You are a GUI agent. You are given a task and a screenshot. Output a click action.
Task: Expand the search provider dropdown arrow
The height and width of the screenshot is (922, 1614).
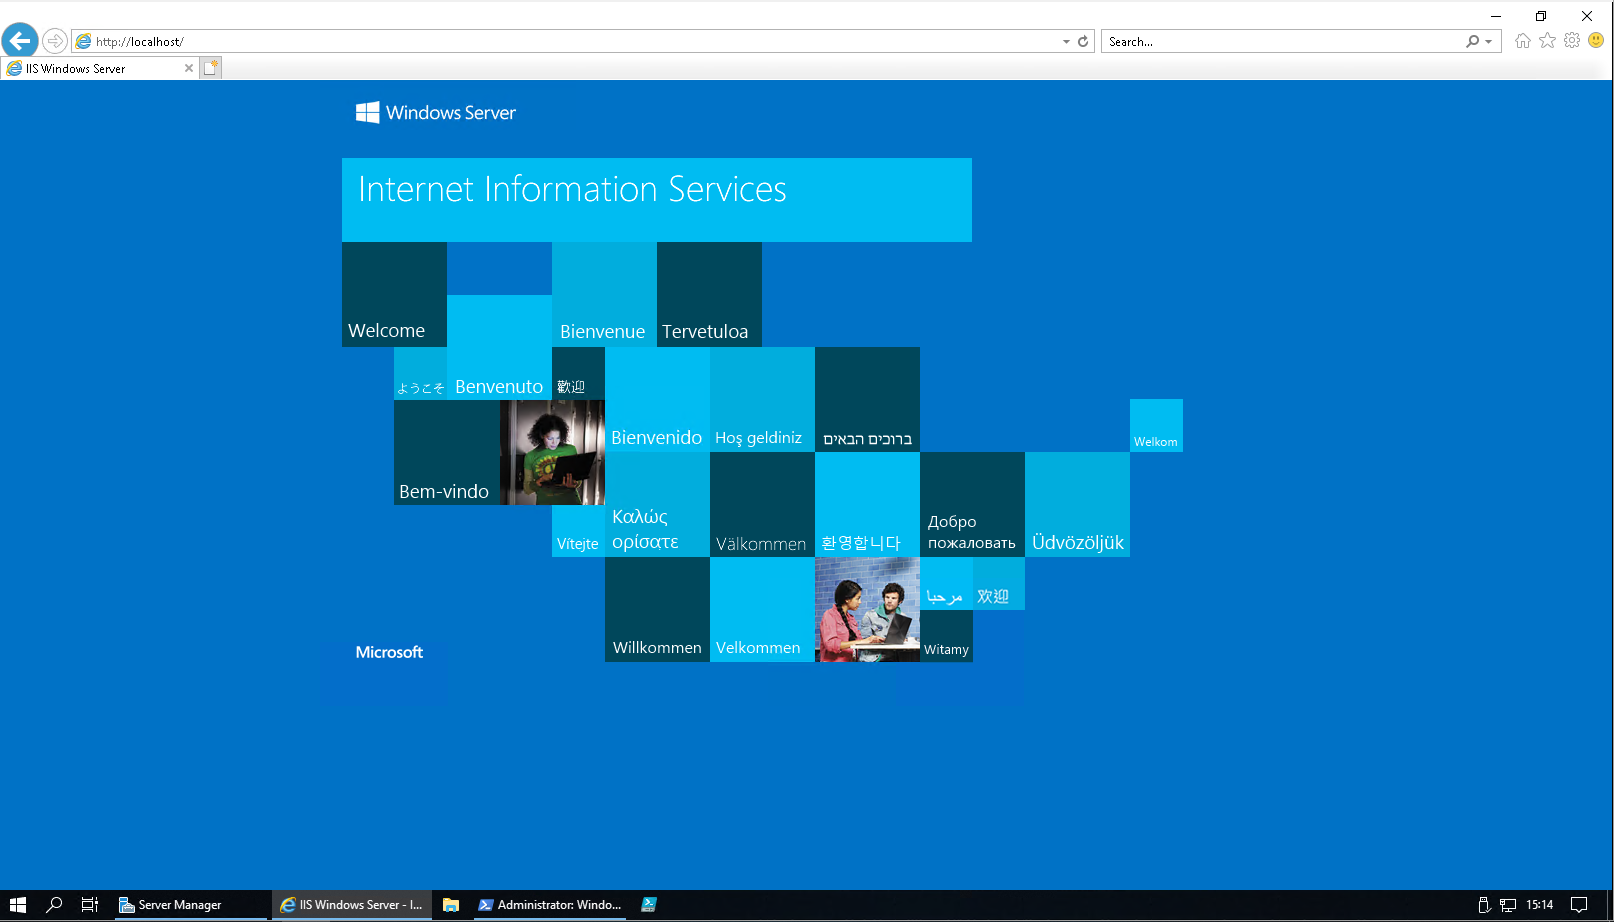[1489, 41]
